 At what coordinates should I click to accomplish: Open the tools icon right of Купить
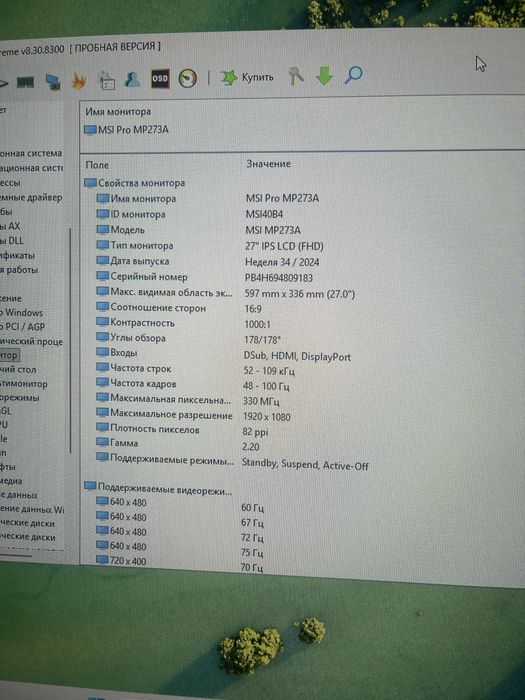click(x=296, y=76)
